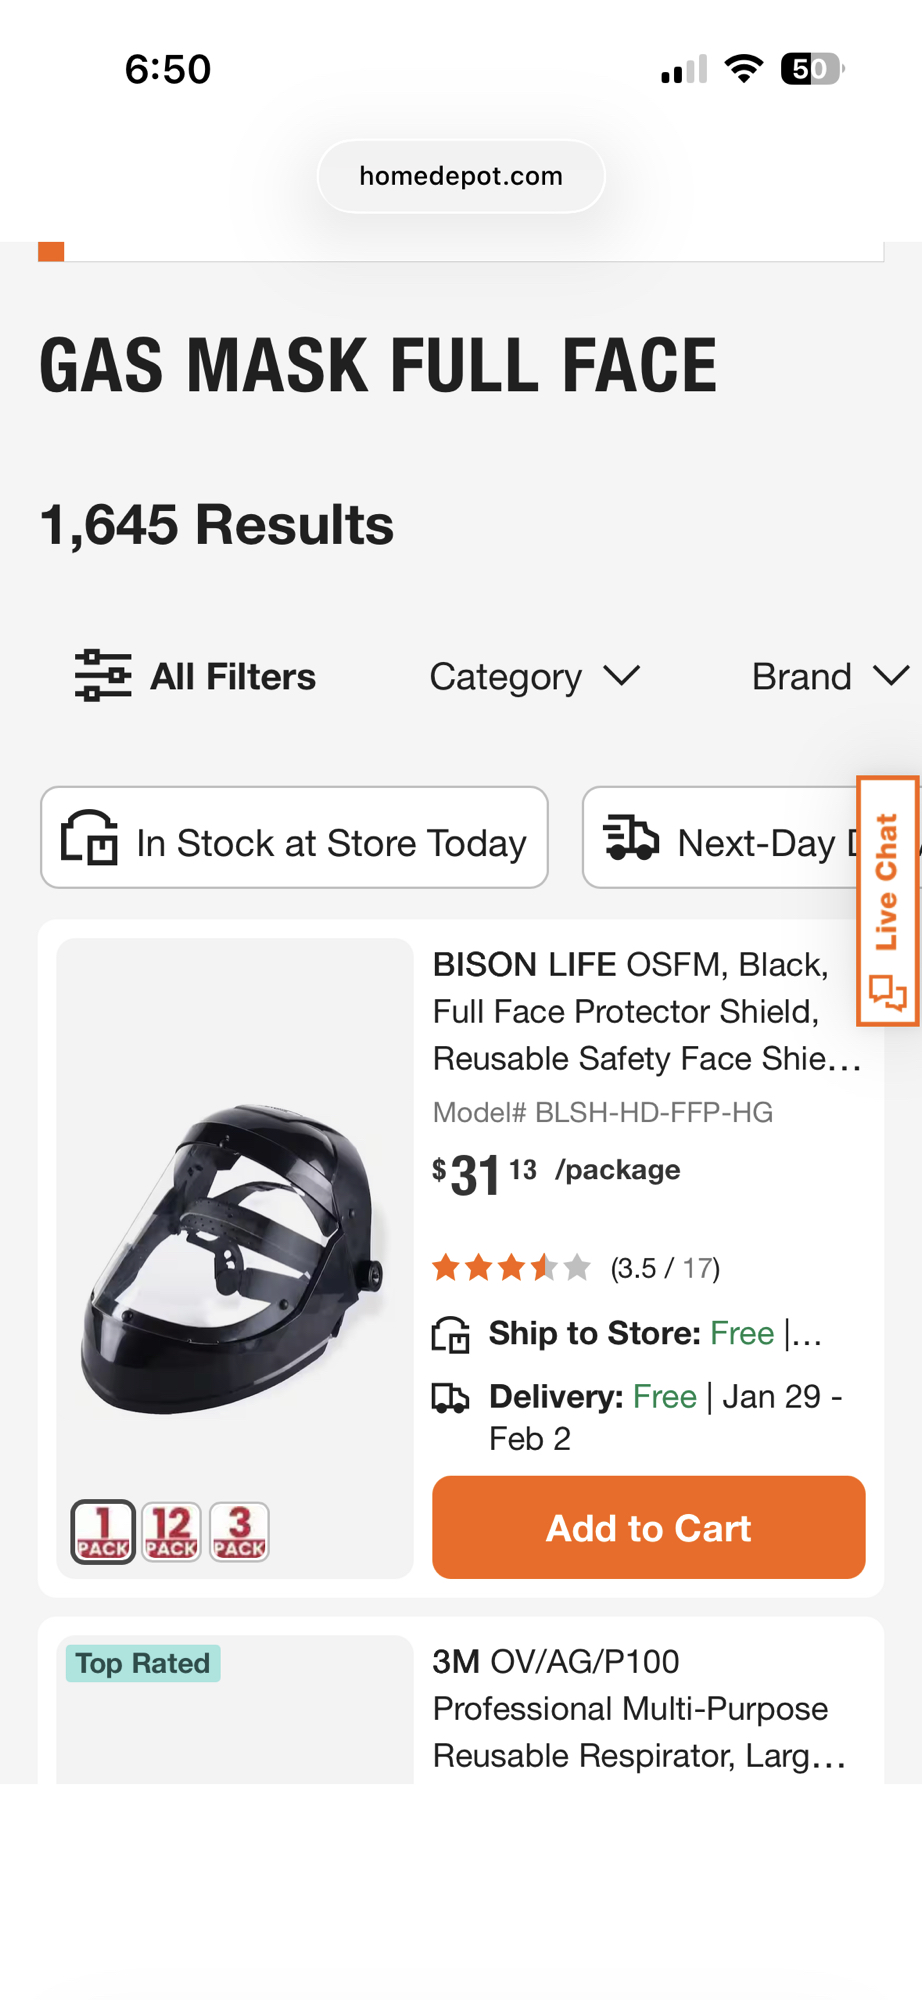Tap the Ship to Store pickup icon
Image resolution: width=922 pixels, height=2000 pixels.
click(451, 1334)
